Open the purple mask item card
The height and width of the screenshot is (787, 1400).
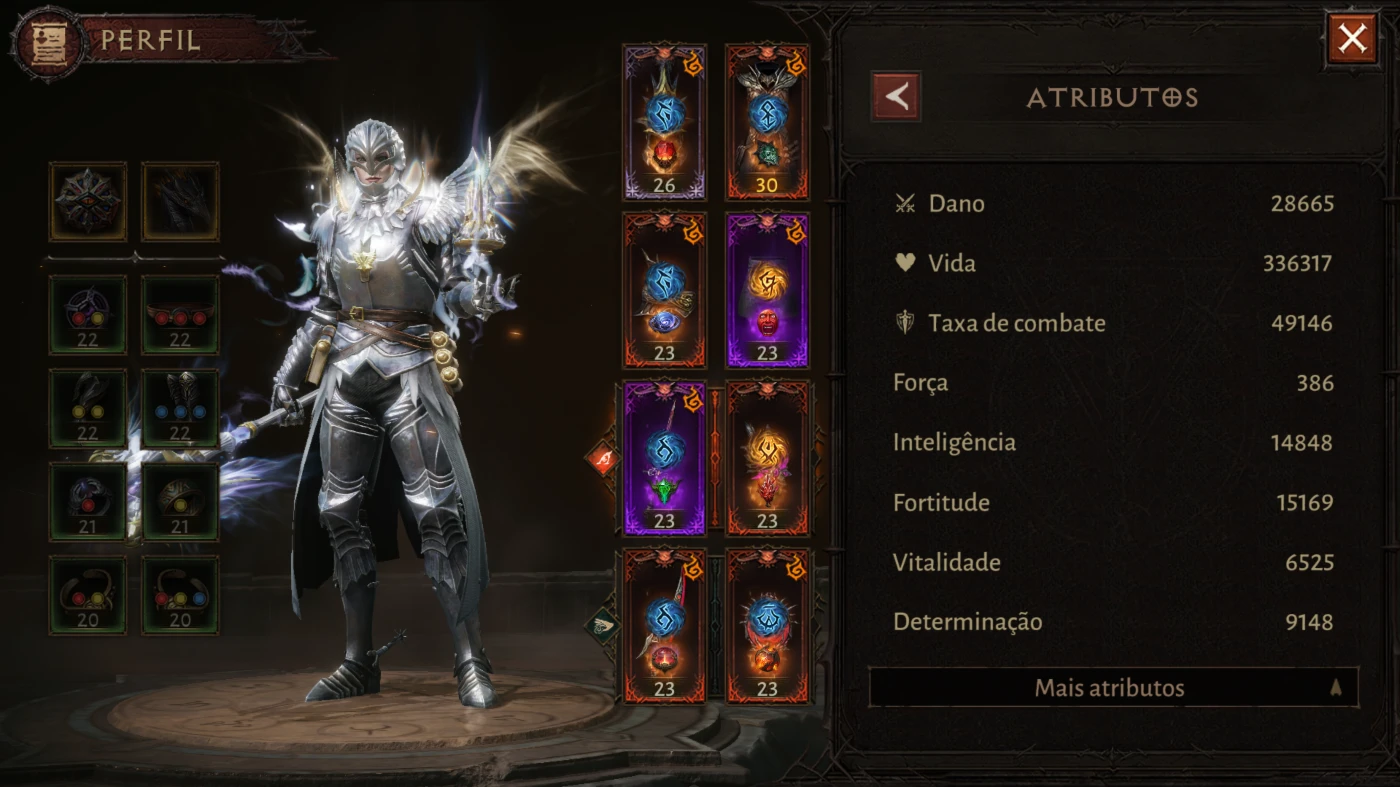[x=767, y=289]
